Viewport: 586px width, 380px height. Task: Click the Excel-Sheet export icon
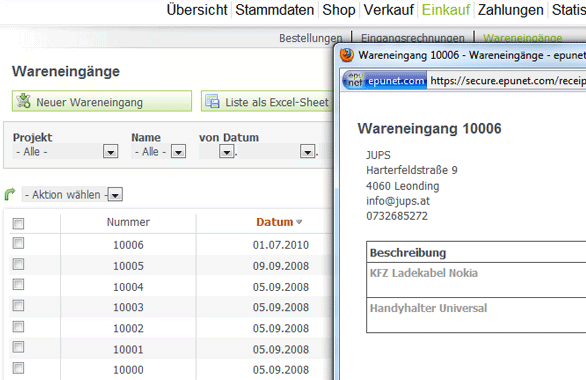(x=212, y=101)
